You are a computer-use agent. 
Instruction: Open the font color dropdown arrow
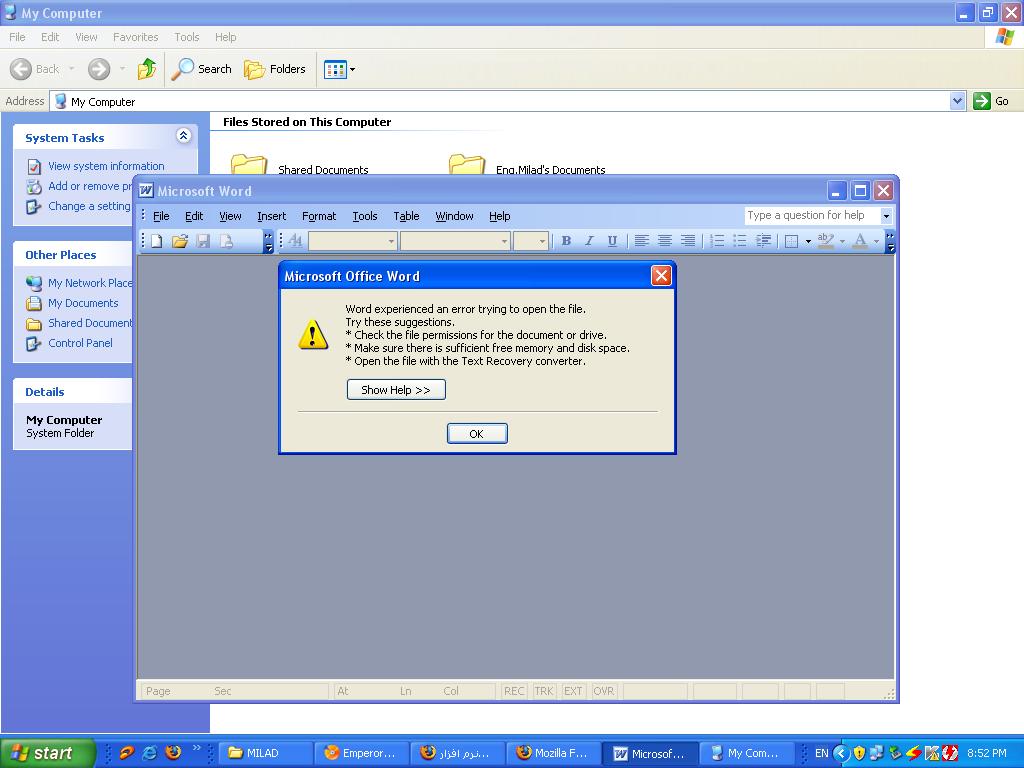pos(876,242)
